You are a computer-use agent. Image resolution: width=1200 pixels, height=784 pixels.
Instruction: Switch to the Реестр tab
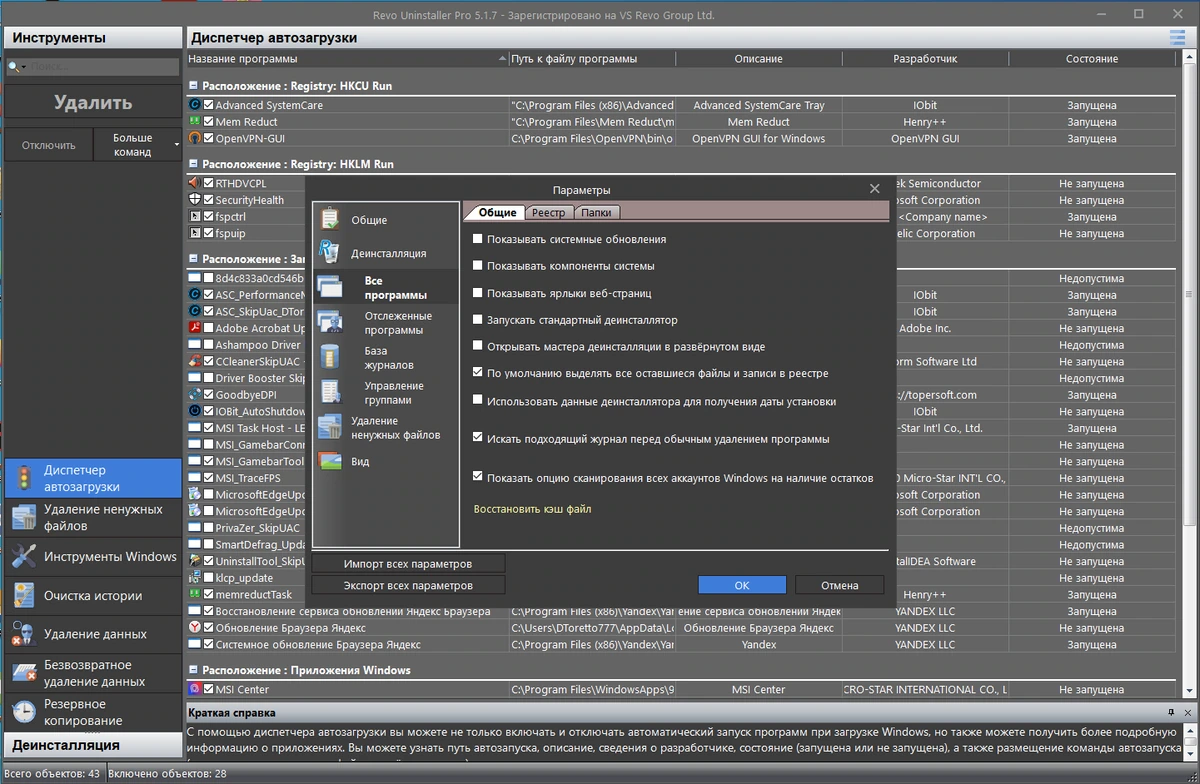[x=548, y=212]
